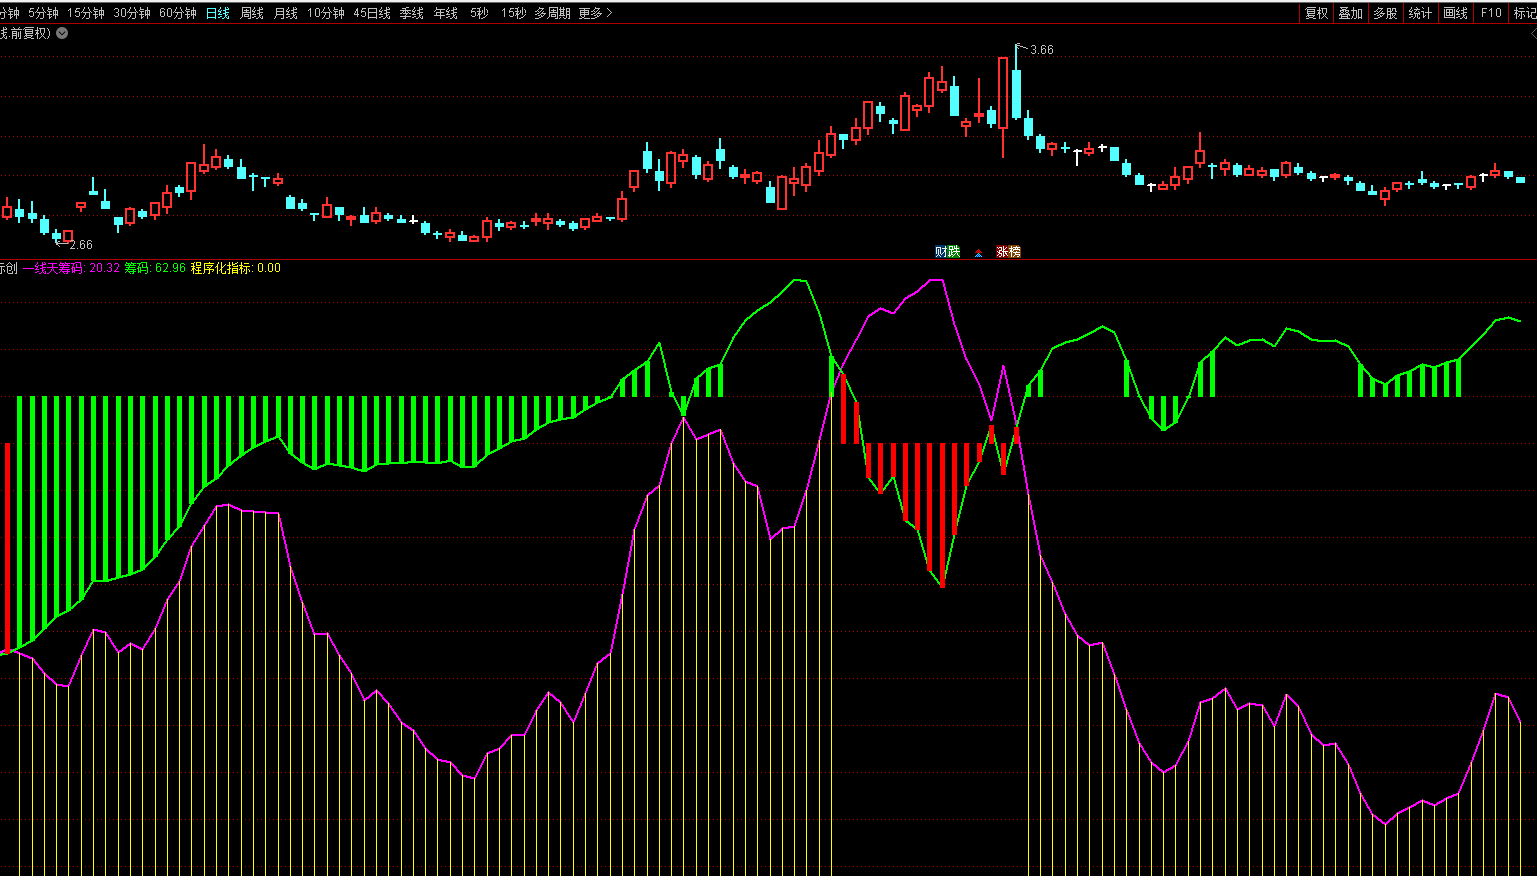Expand the 更多 period options
1537x876 pixels.
(595, 13)
